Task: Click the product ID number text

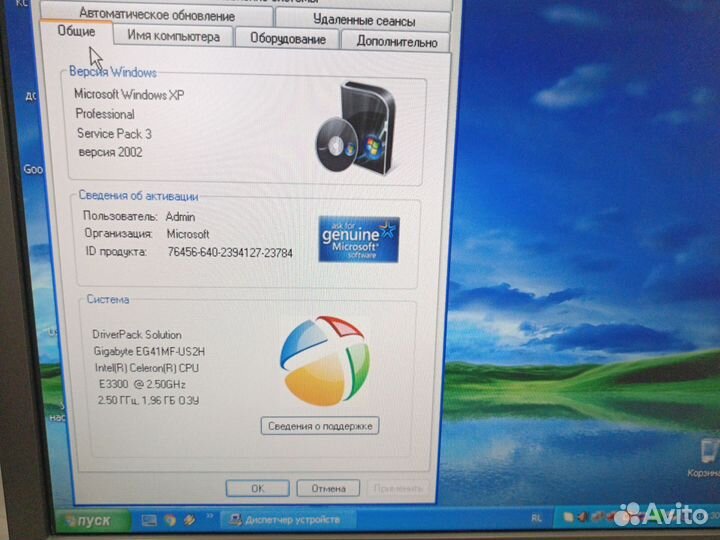Action: tap(229, 253)
